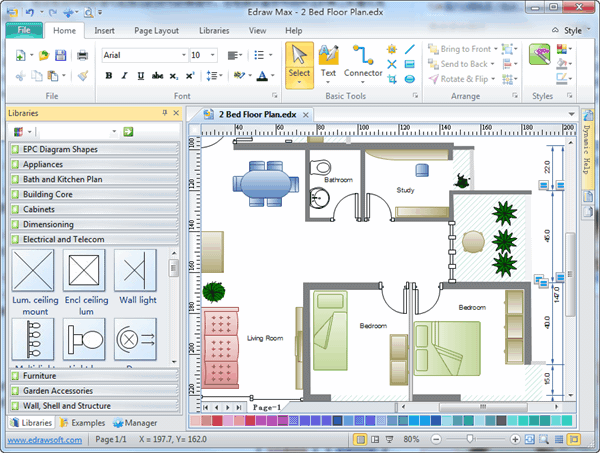Toggle underline text formatting
The image size is (600, 453).
140,75
